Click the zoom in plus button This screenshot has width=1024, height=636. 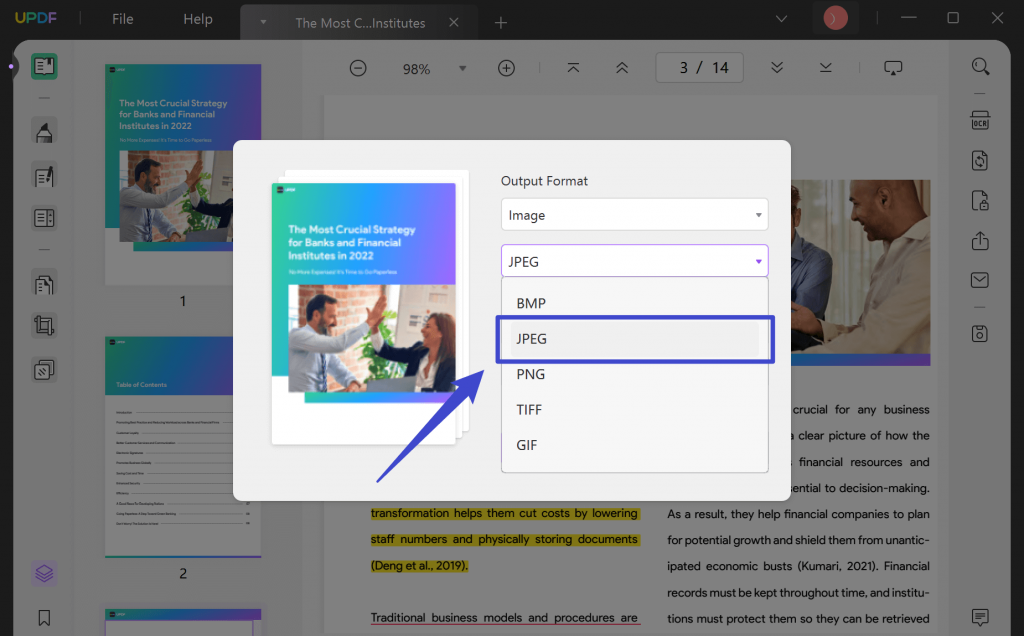[x=506, y=68]
